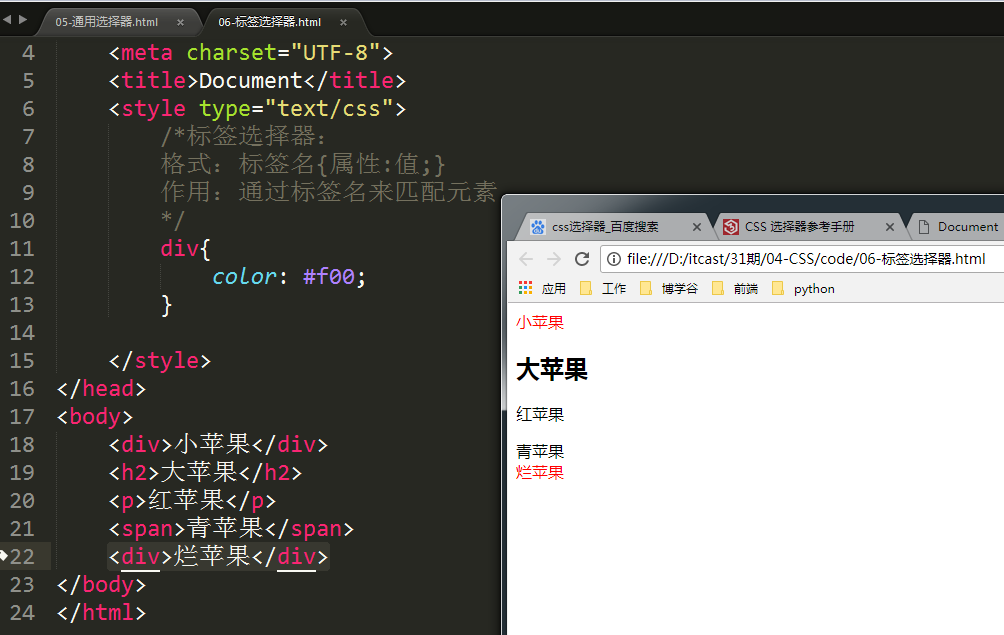The height and width of the screenshot is (635, 1004).
Task: Click the 青苹果 text in page
Action: (x=540, y=452)
